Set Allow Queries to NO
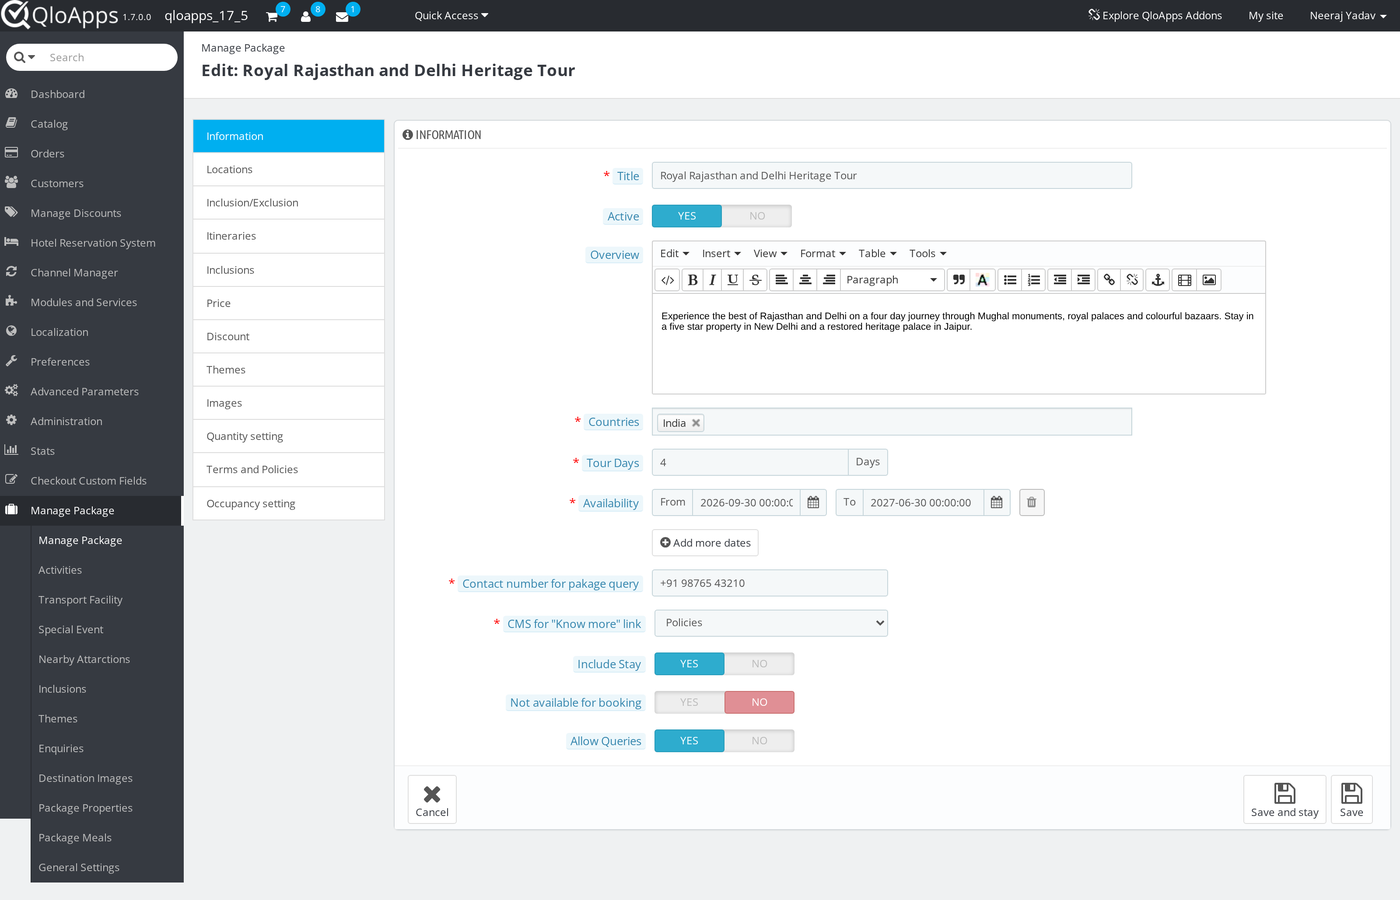This screenshot has height=900, width=1400. coord(760,741)
